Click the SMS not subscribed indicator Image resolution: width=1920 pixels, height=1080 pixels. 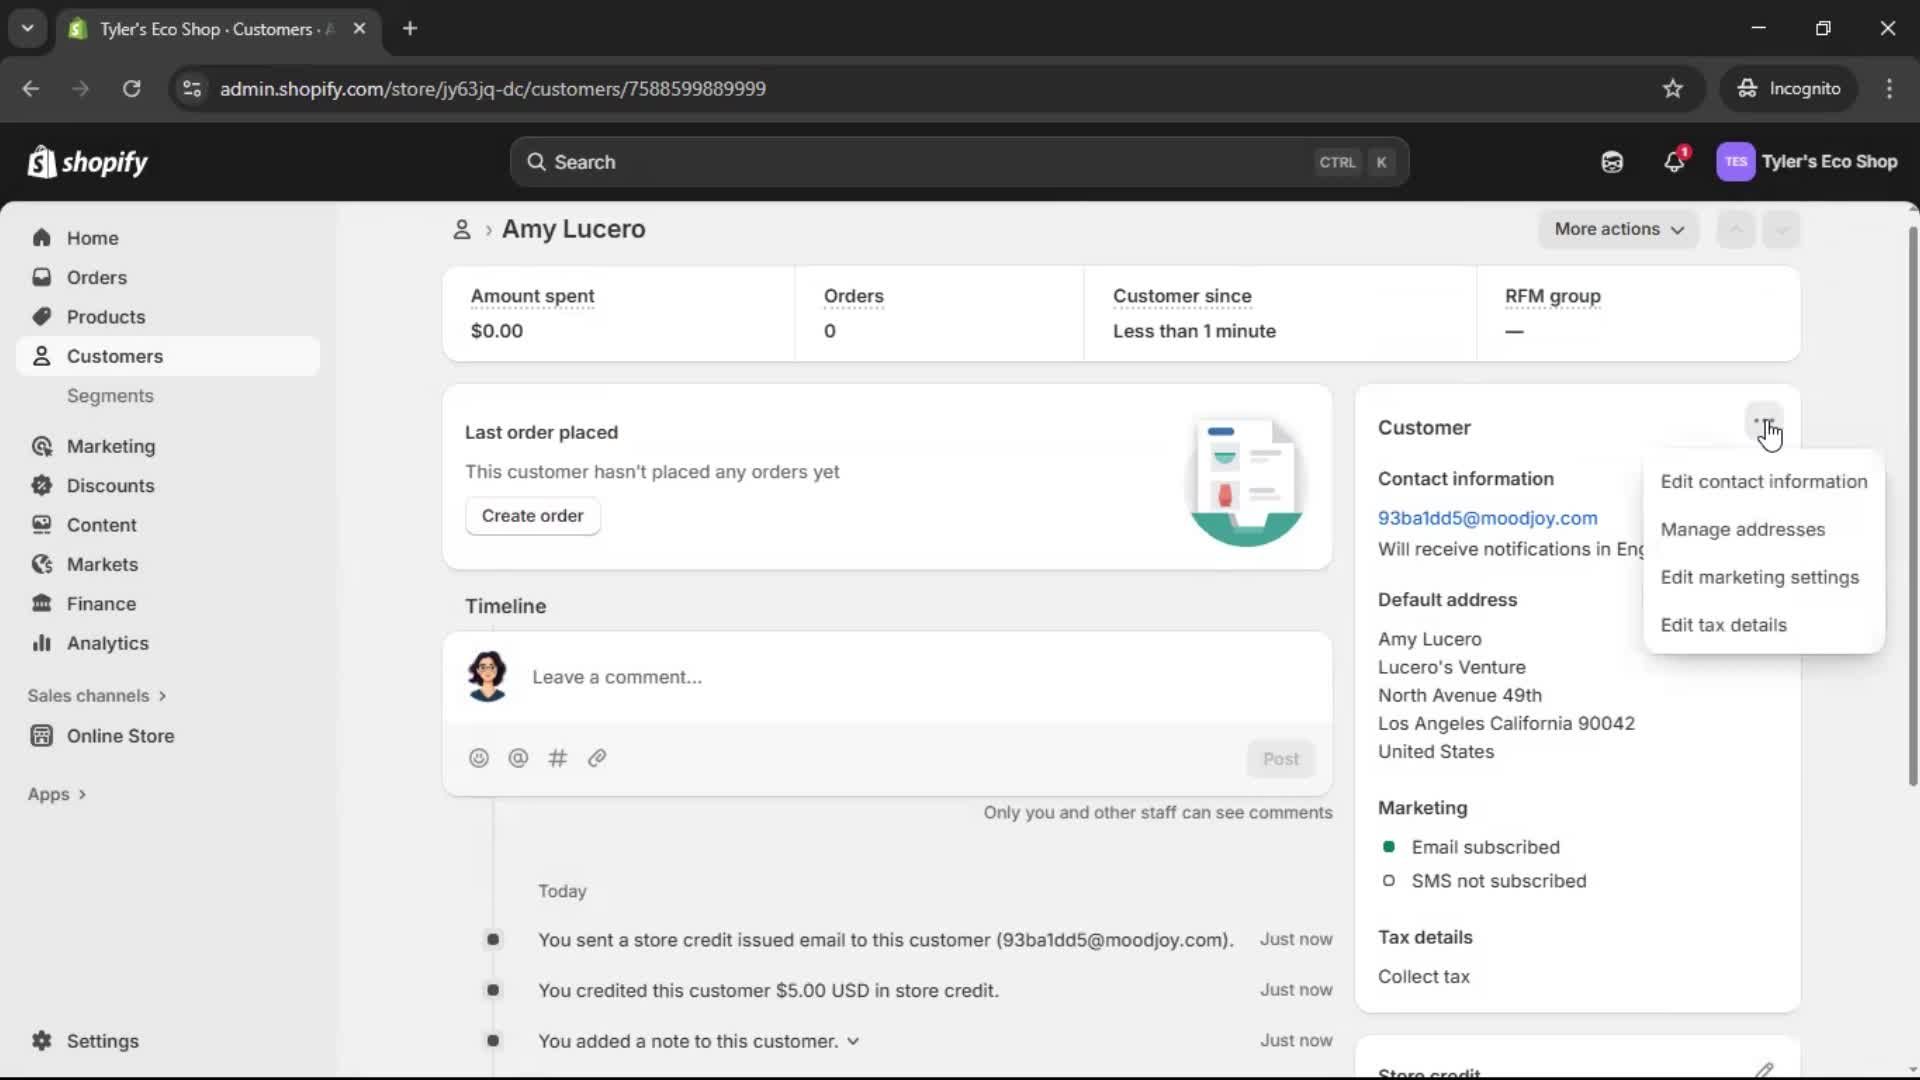pyautogui.click(x=1389, y=881)
